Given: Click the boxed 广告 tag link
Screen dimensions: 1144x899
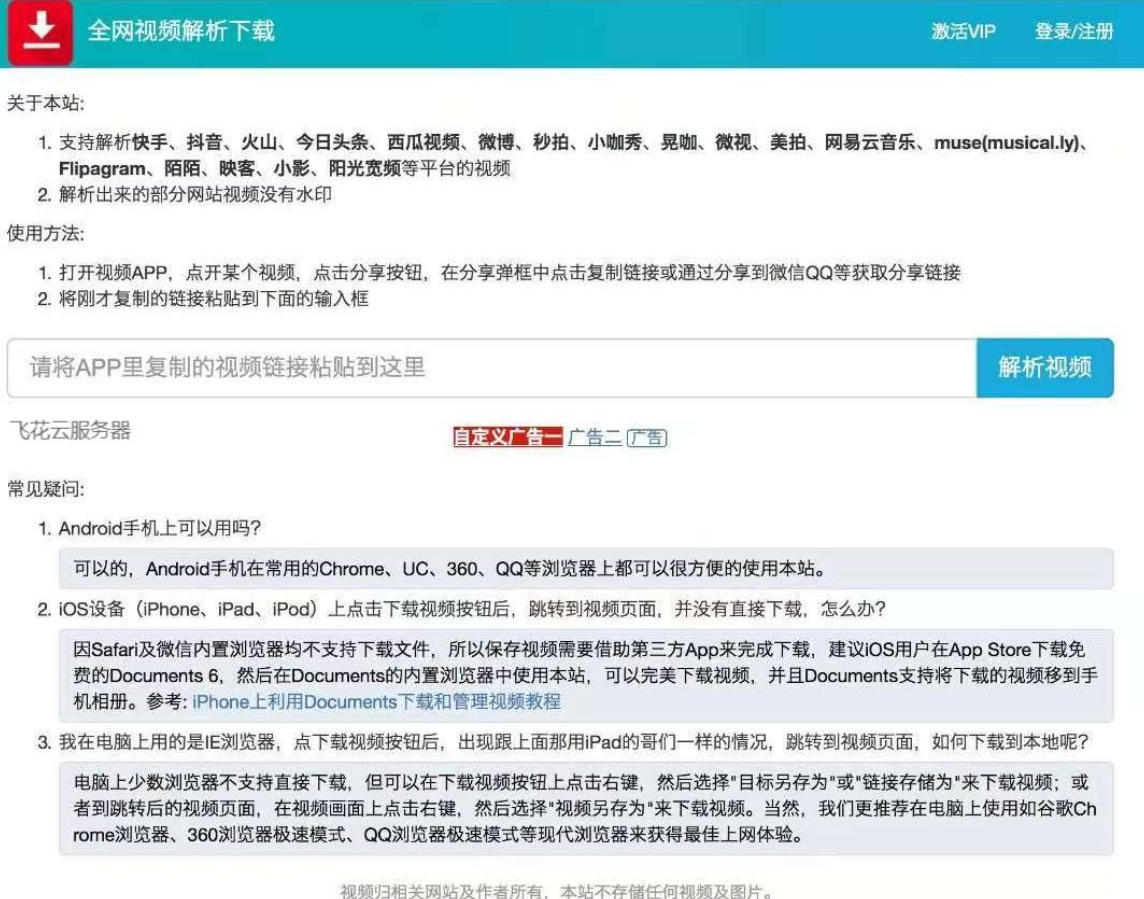Looking at the screenshot, I should [646, 437].
